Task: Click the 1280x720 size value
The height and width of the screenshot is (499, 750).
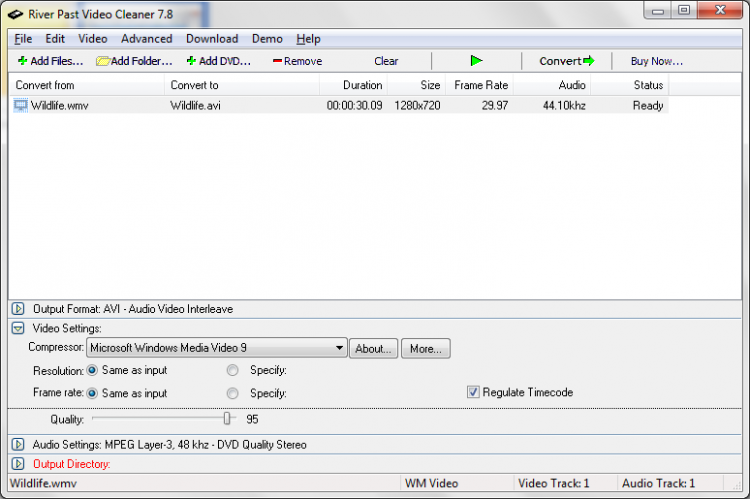Action: pos(417,105)
